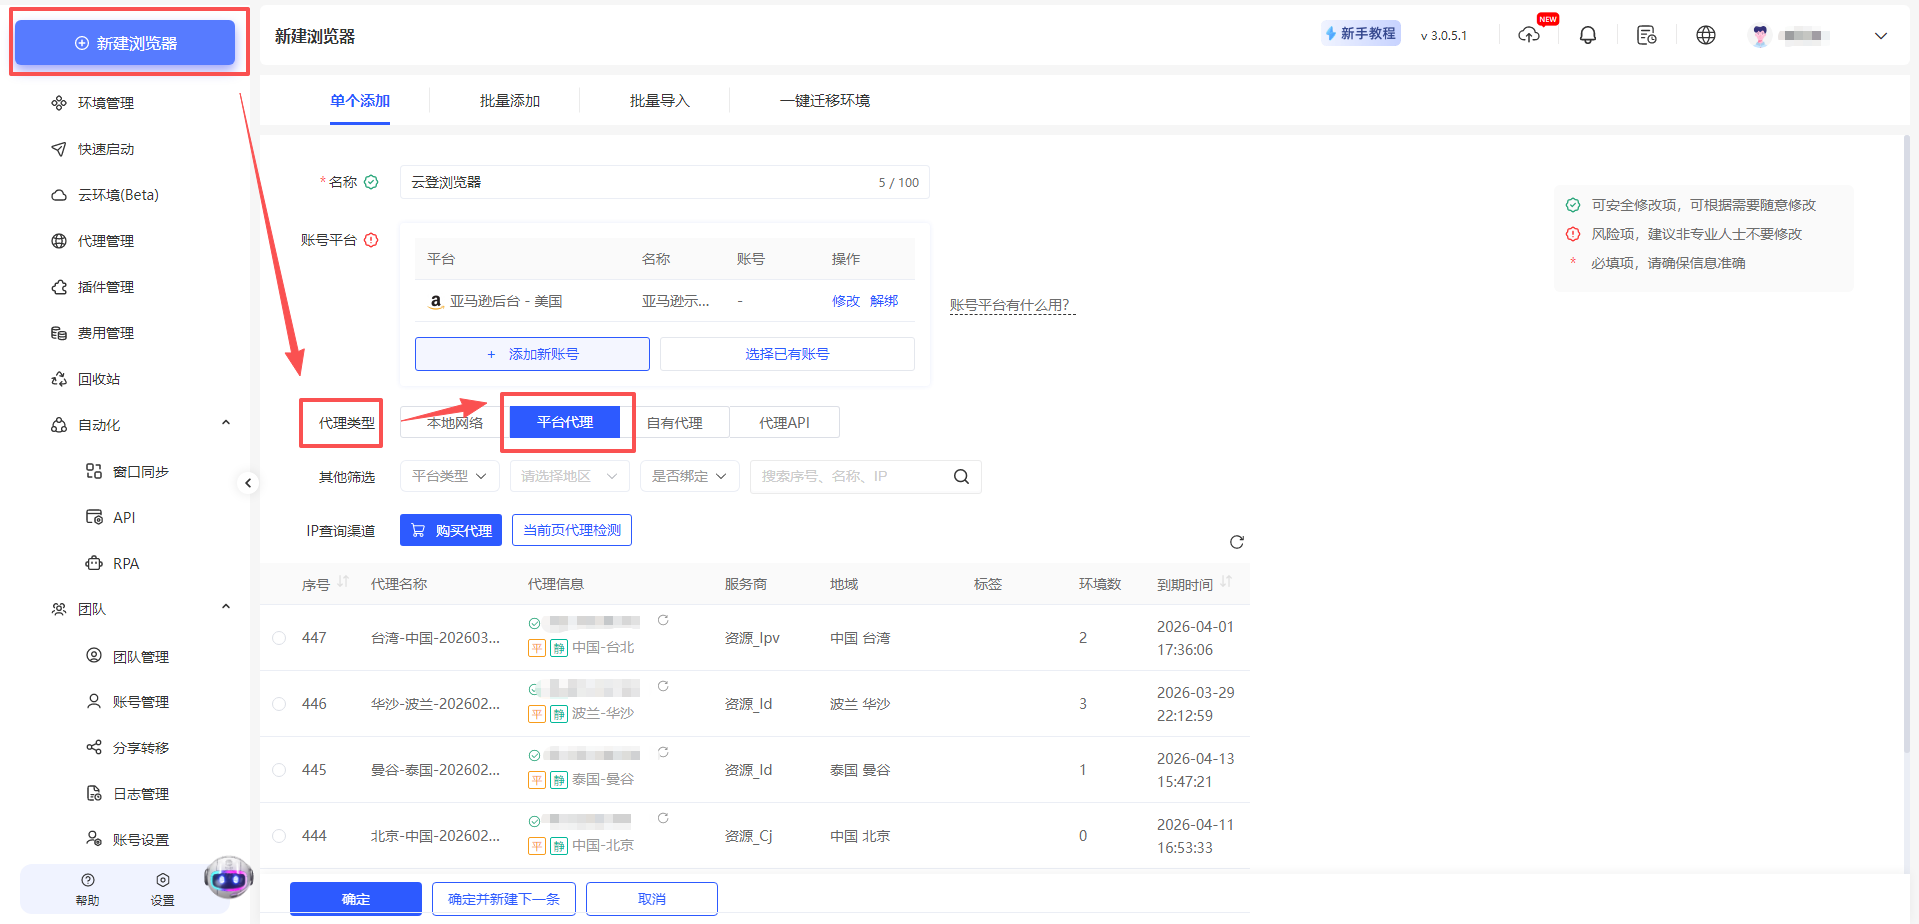Expand the 请选择地区 region selector
Viewport: 1919px width, 924px height.
[x=568, y=476]
